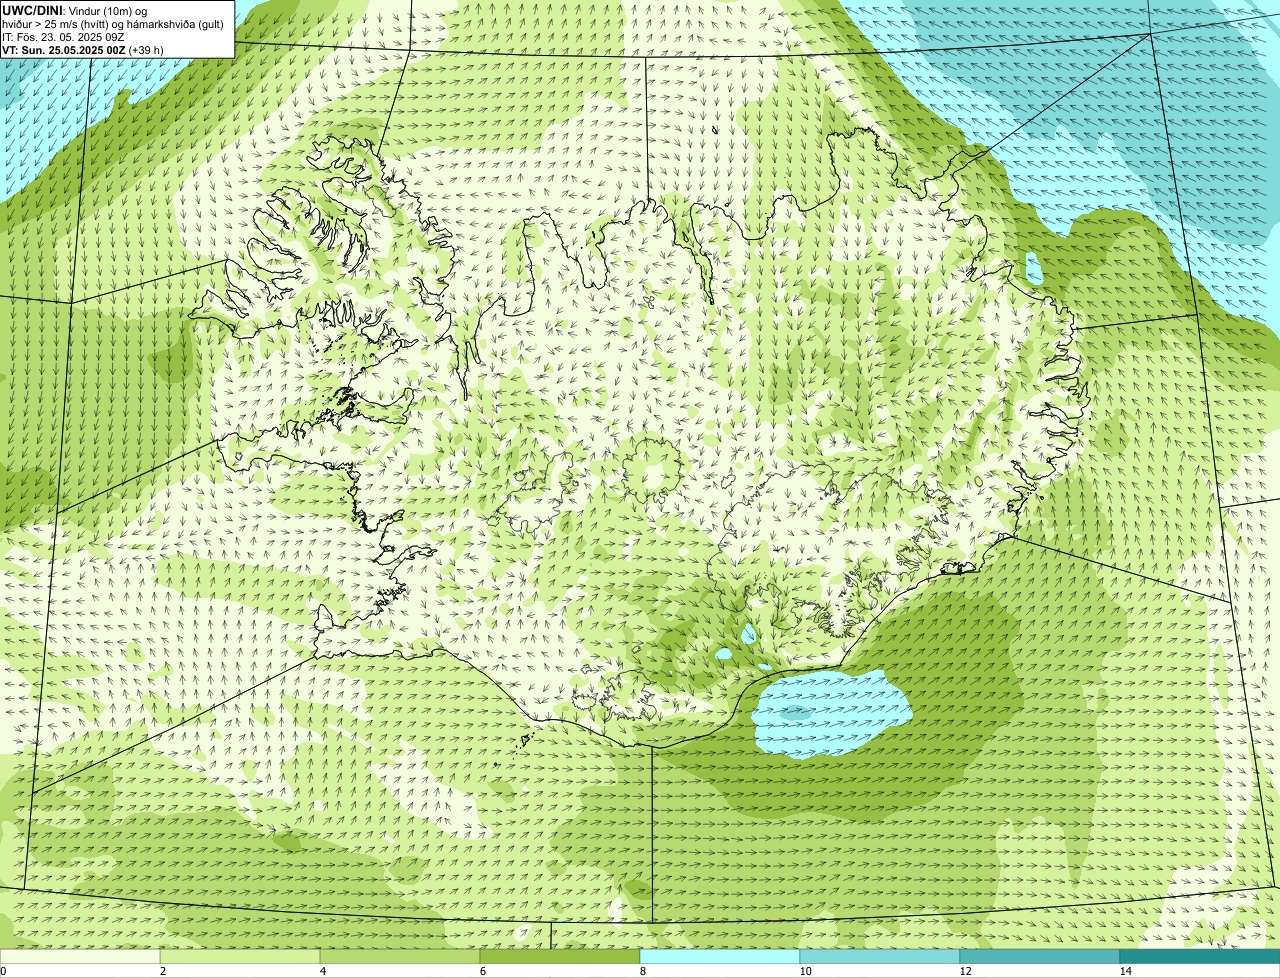Click the scale label '10'

[x=805, y=971]
